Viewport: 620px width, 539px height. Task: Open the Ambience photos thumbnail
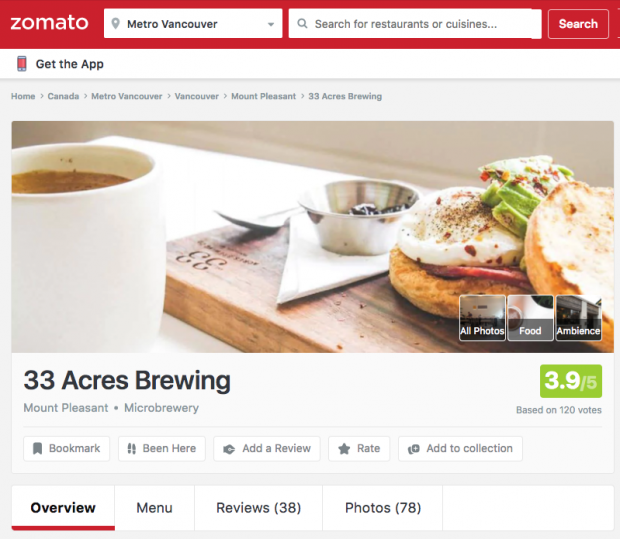point(578,318)
